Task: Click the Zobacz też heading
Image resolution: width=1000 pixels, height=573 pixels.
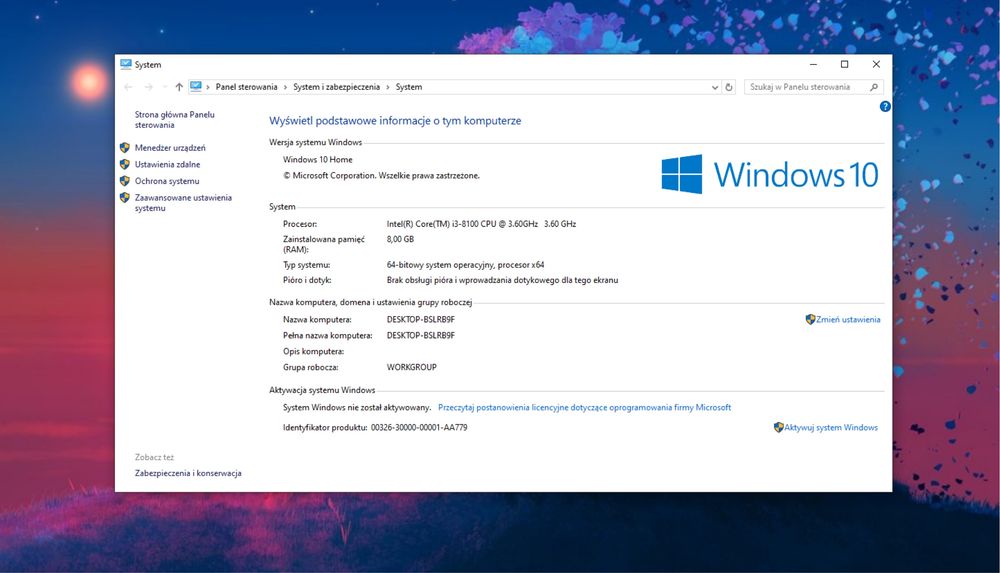Action: pos(154,457)
